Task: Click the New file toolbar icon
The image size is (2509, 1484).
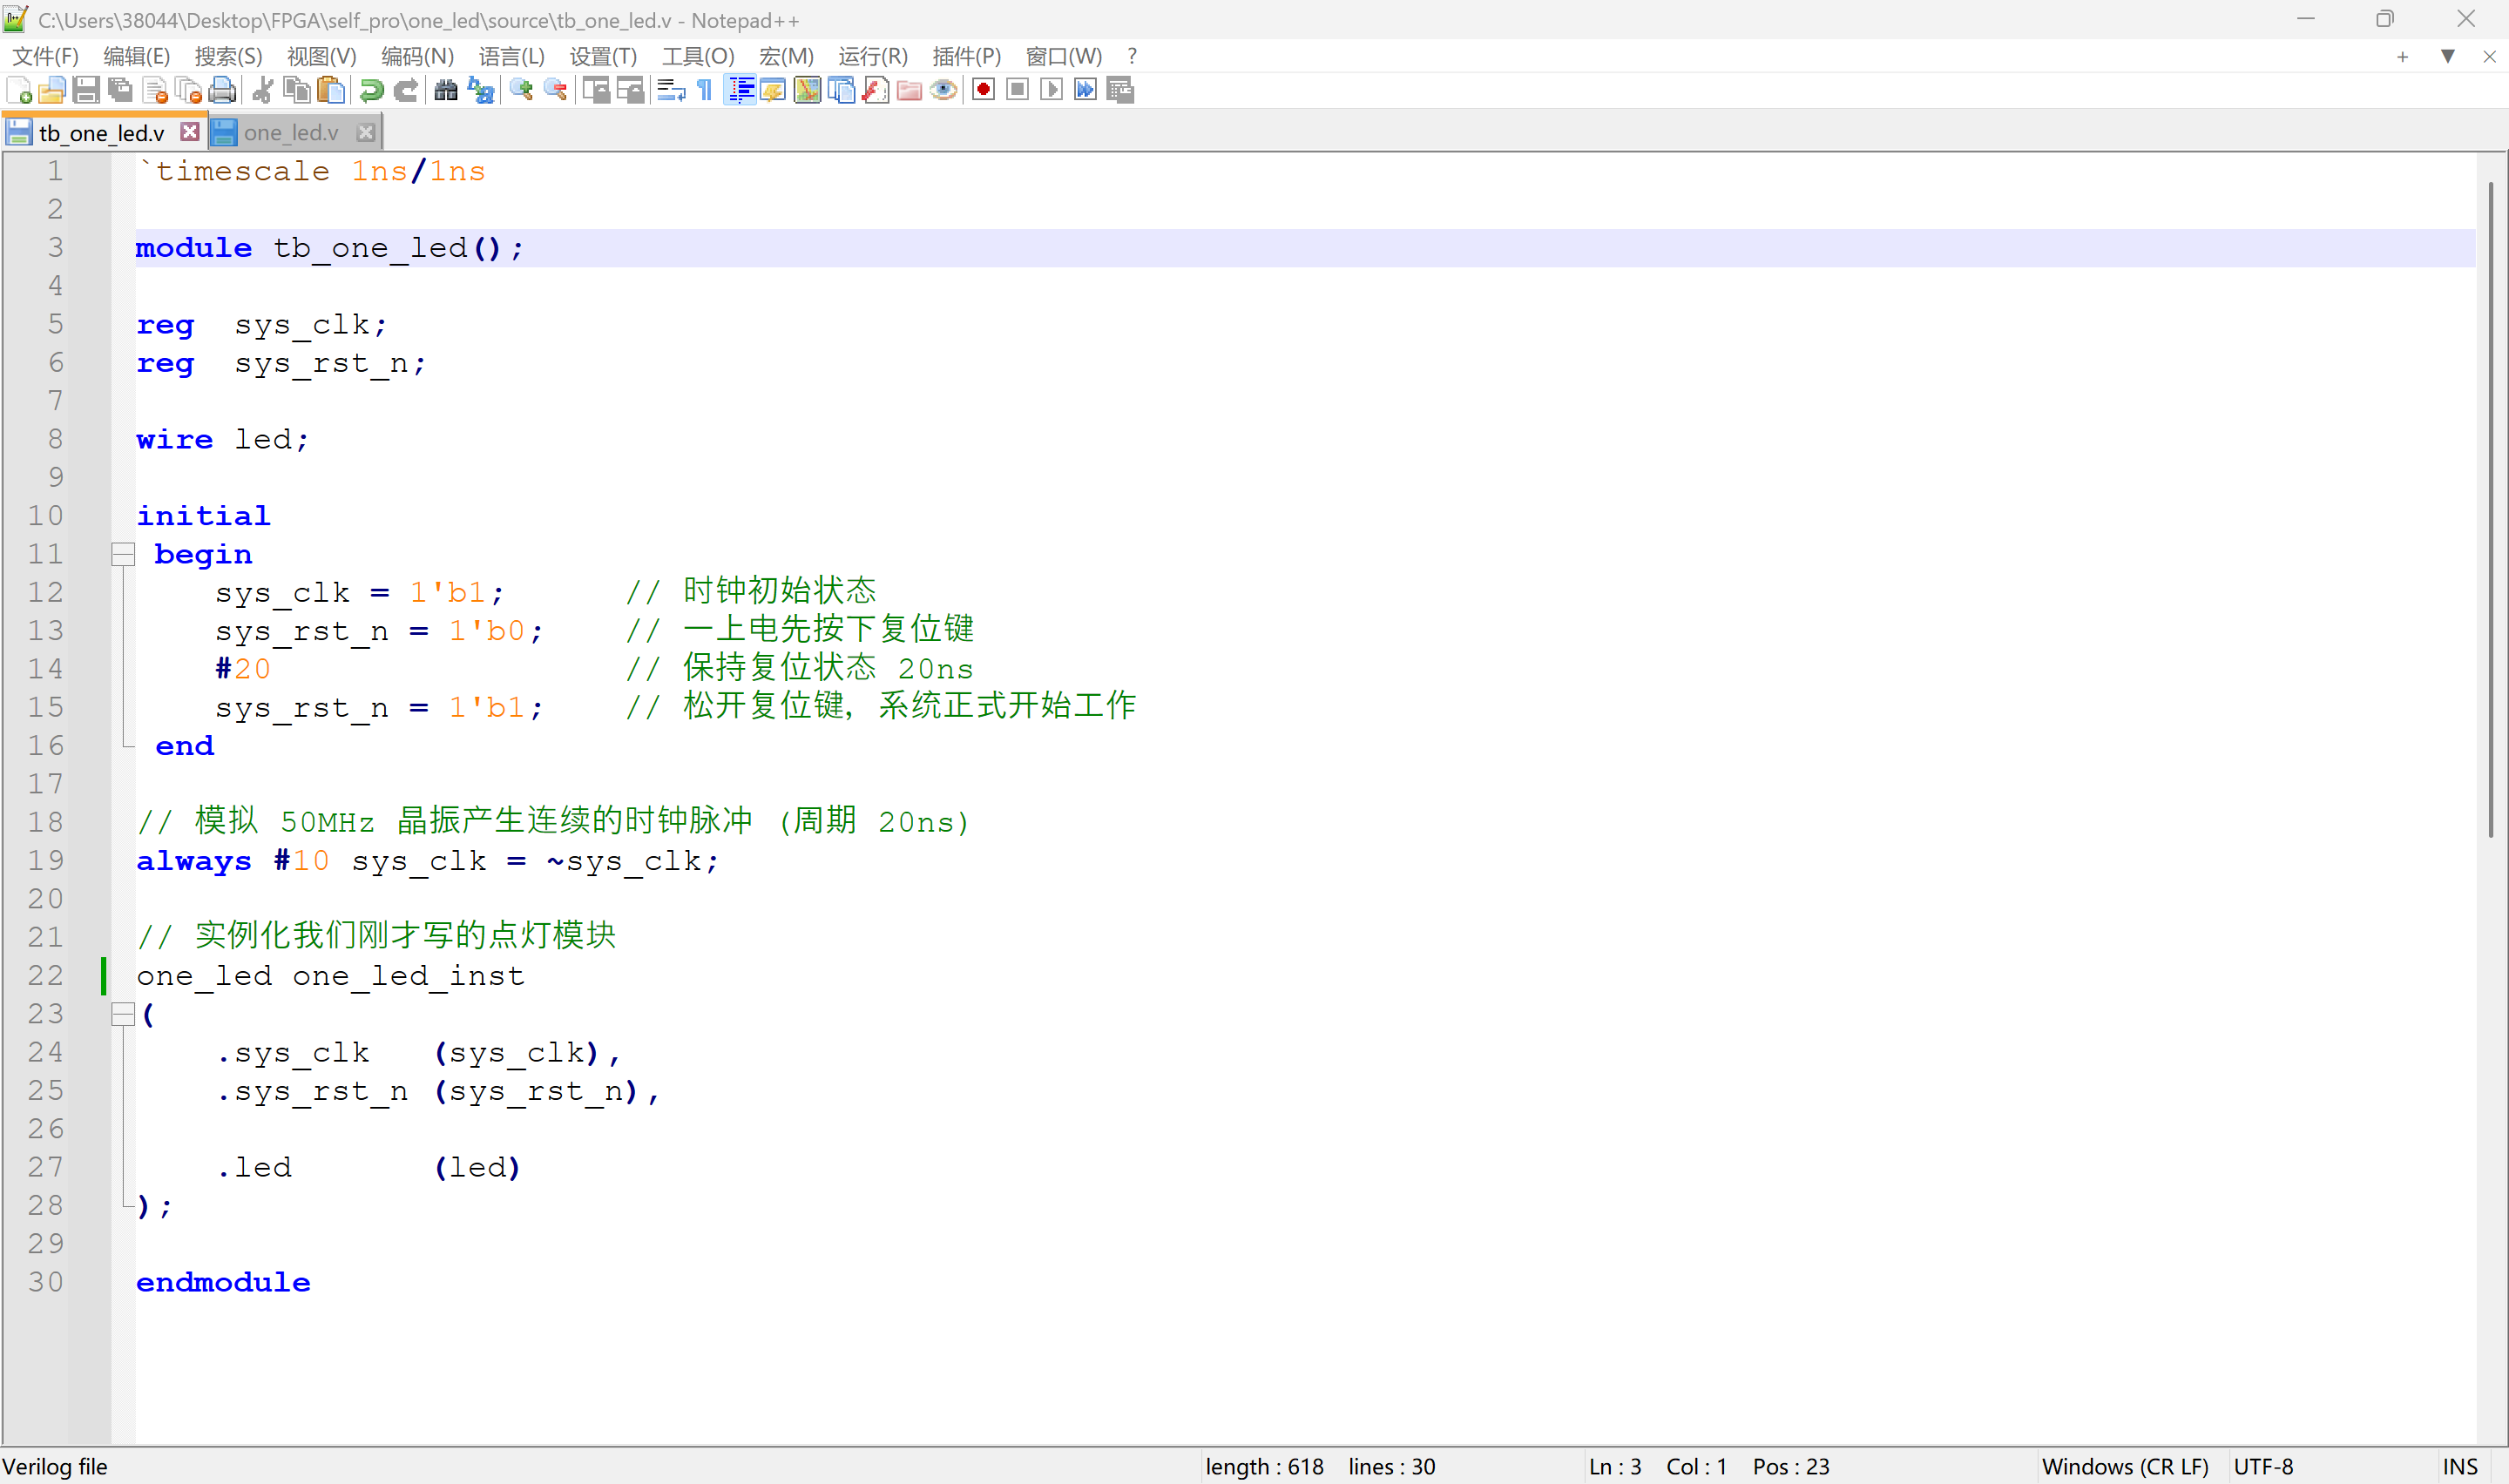Action: [19, 91]
